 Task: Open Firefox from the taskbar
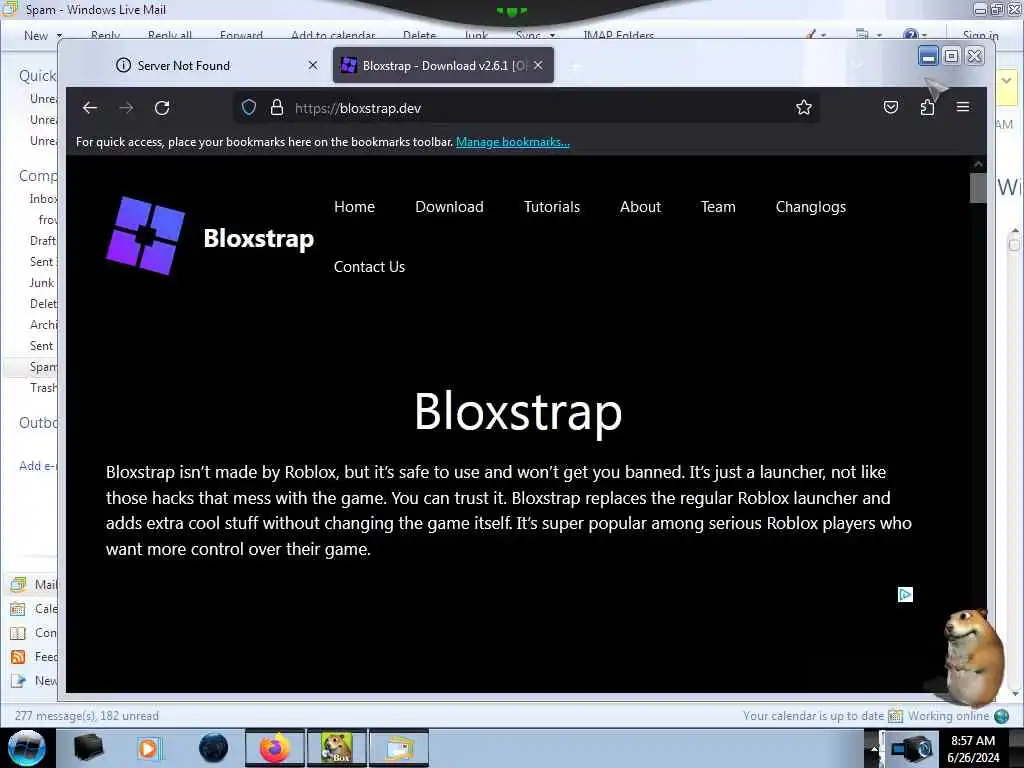point(275,748)
